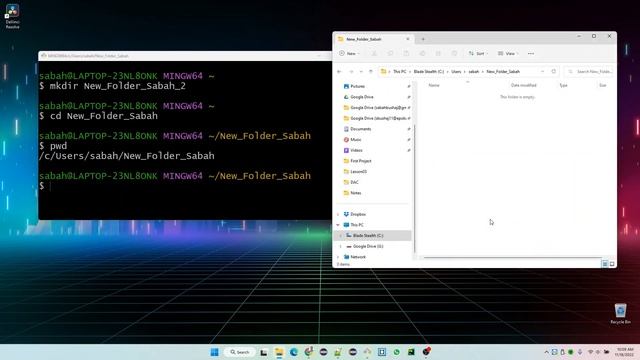
Task: Click 'Blade Stealth (C:)' in the breadcrumb
Action: click(x=429, y=71)
